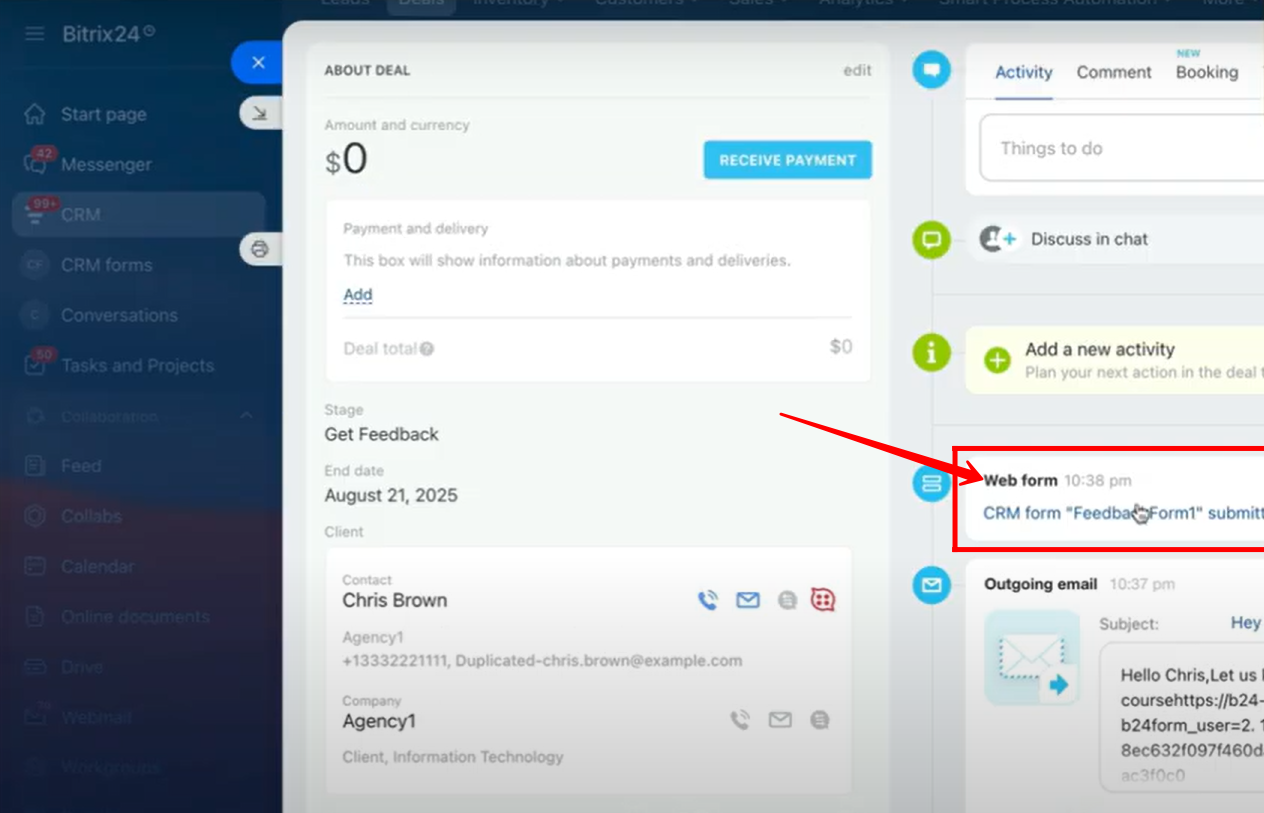Screen dimensions: 1264x813
Task: Click the outgoing email envelope thumbnail
Action: tap(1031, 657)
